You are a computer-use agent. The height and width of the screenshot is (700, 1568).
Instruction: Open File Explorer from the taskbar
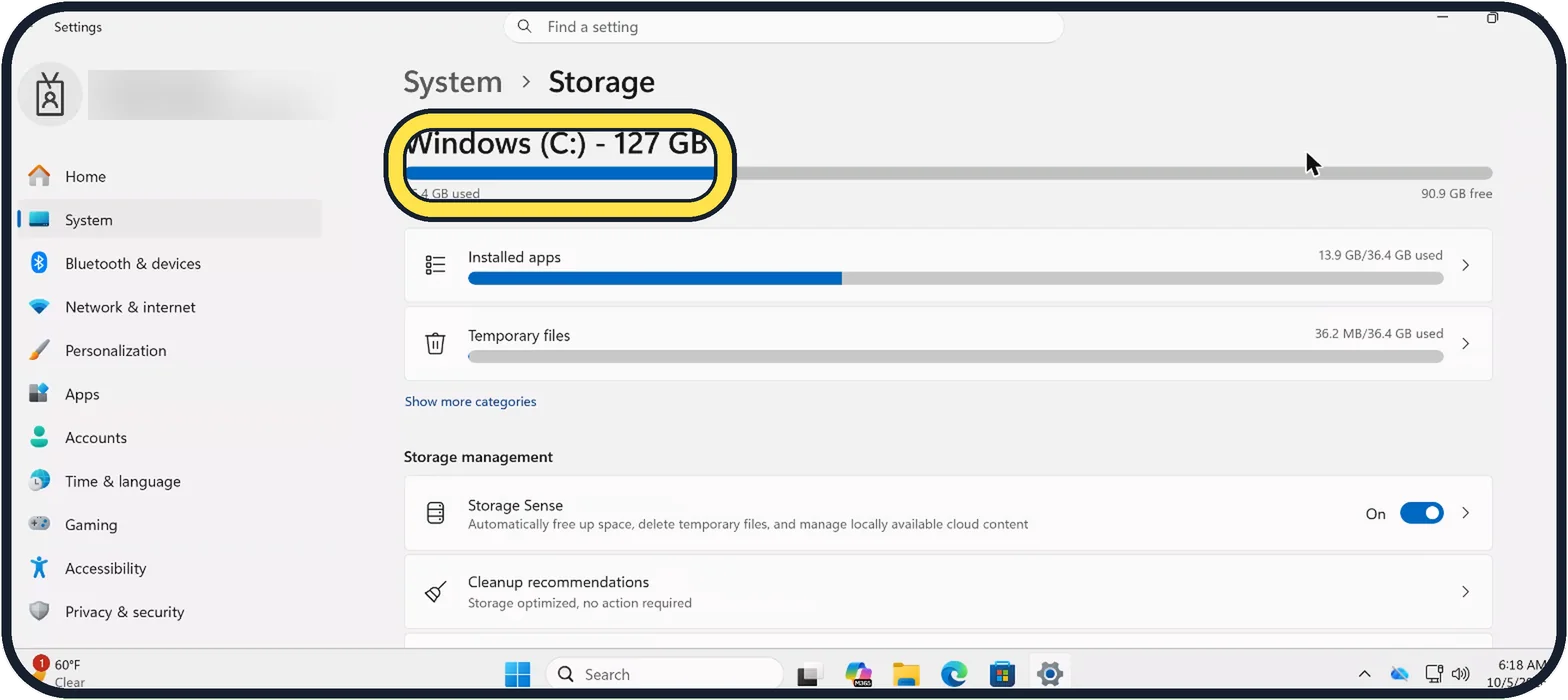pyautogui.click(x=906, y=675)
